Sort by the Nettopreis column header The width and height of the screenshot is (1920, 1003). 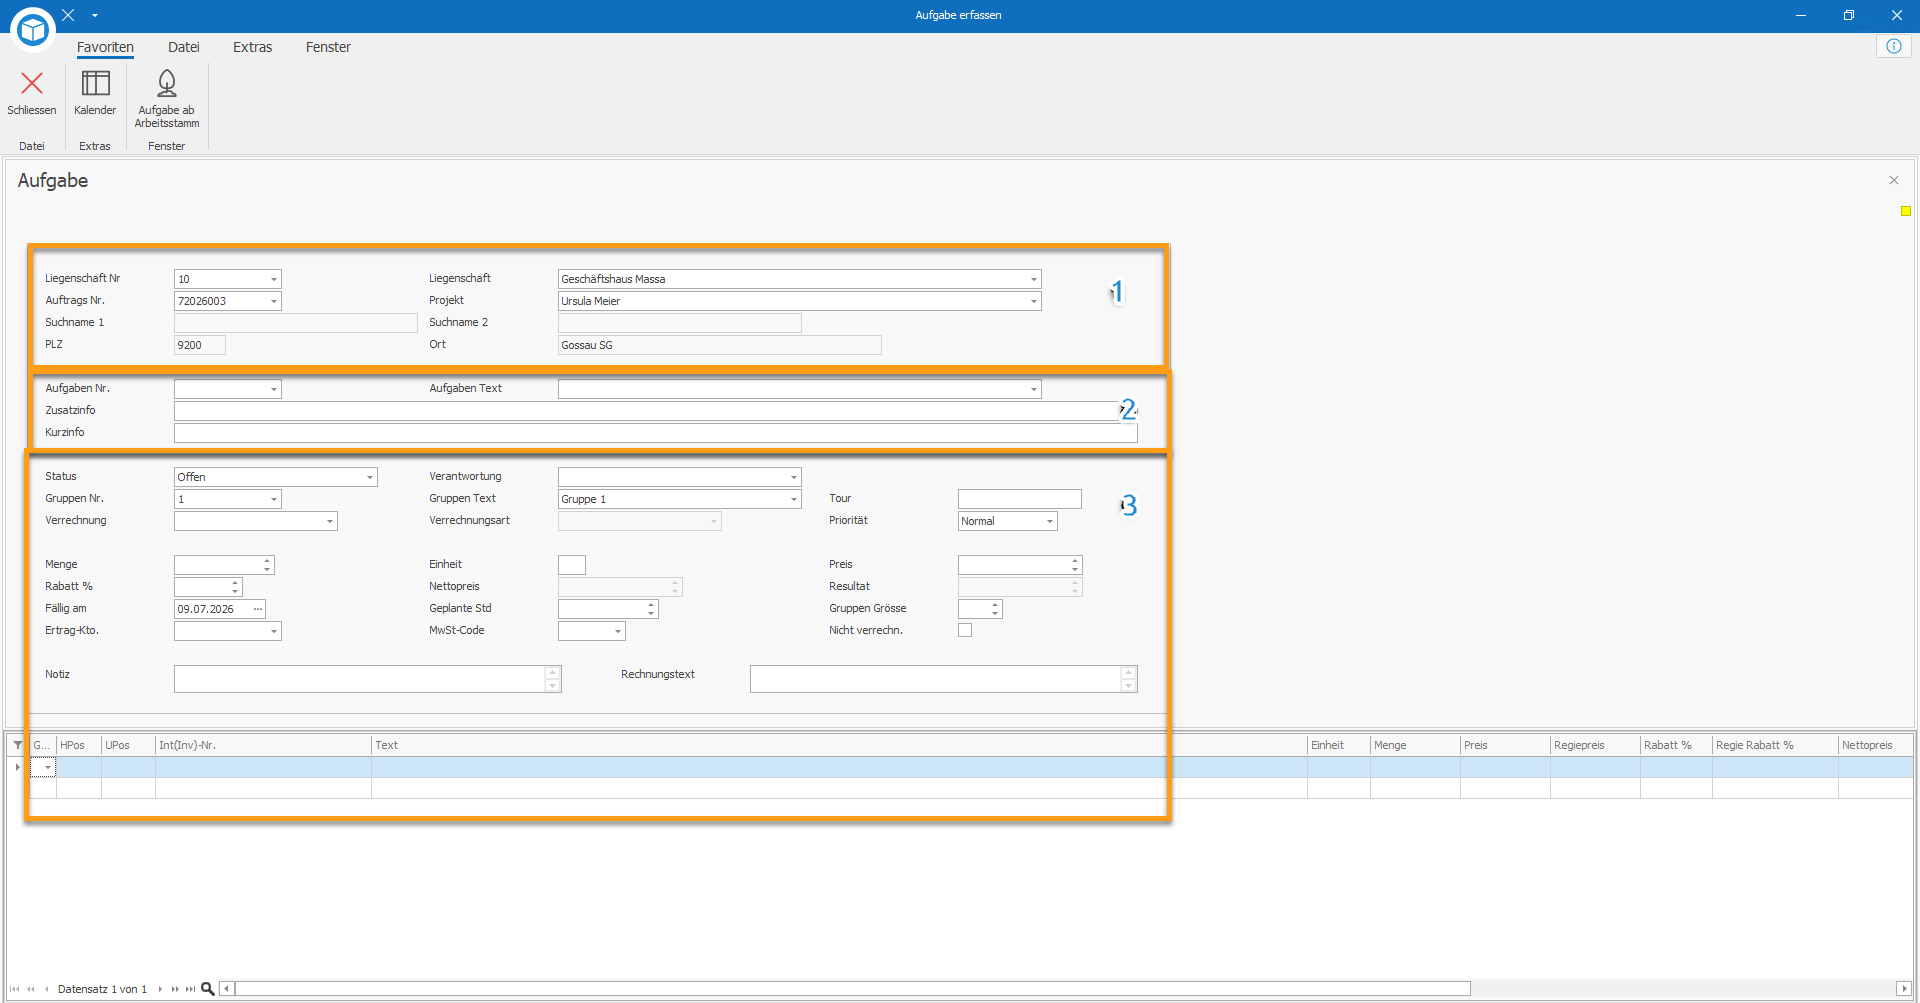1876,745
